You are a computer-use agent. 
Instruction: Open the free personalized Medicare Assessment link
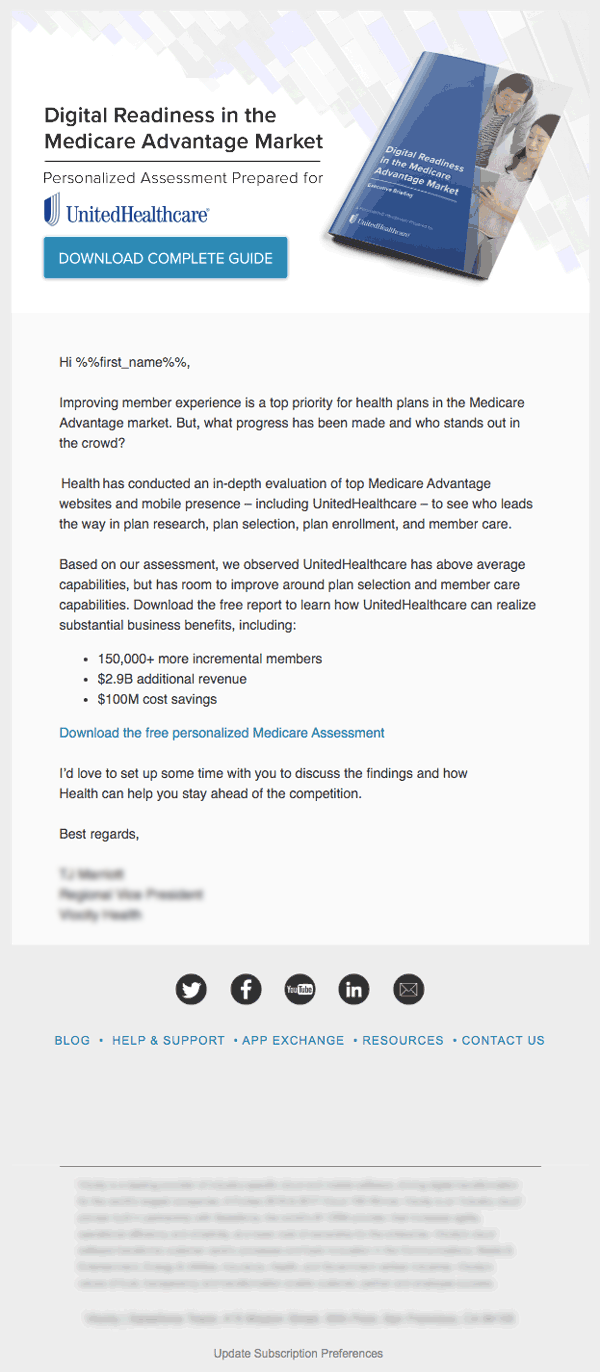(222, 733)
